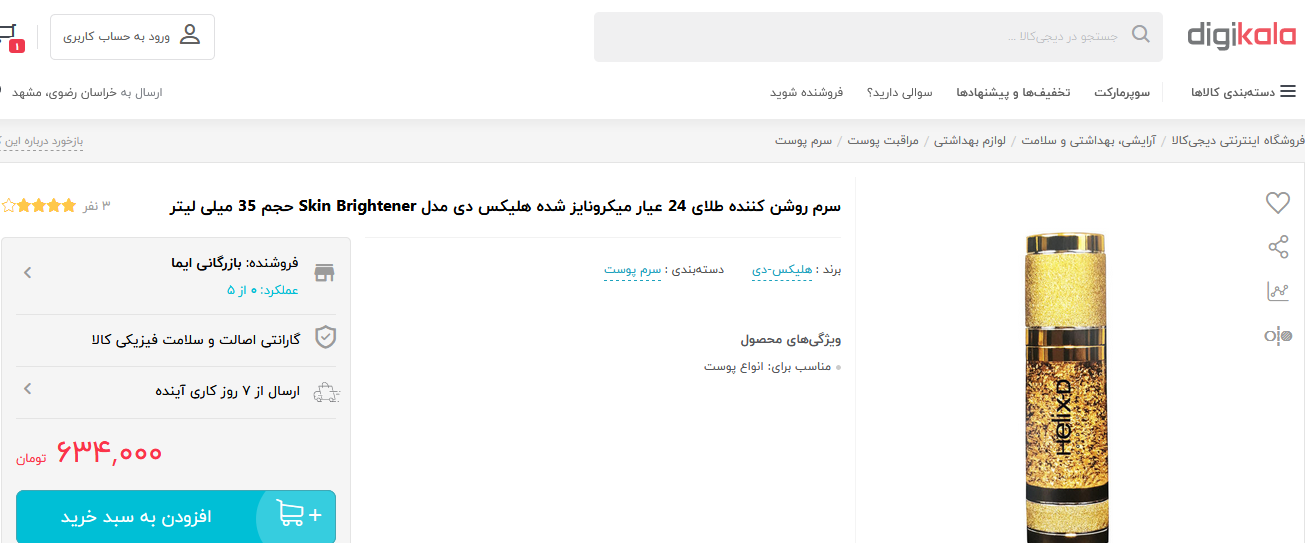Click the price ۶۳۴,۰۰۰ تومان
1305x543 pixels.
[x=89, y=454]
